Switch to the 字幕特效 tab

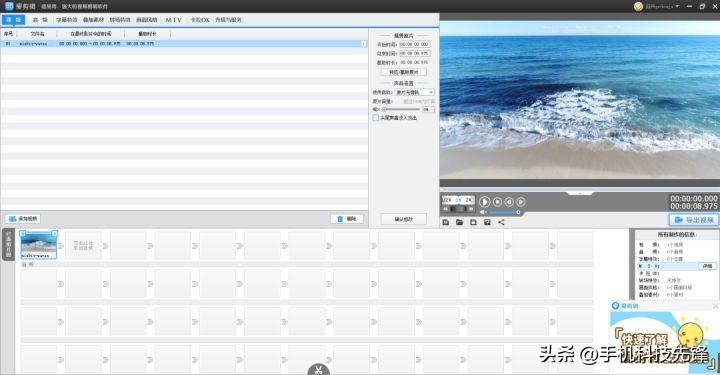point(67,20)
